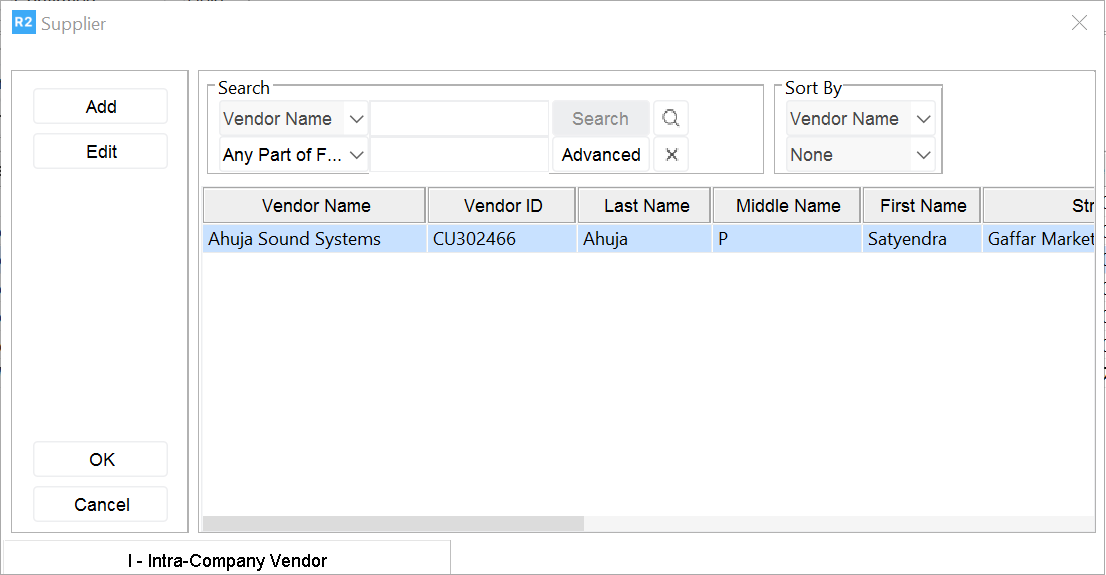Click the X clear search icon
Viewport: 1106px width, 575px height.
[671, 155]
